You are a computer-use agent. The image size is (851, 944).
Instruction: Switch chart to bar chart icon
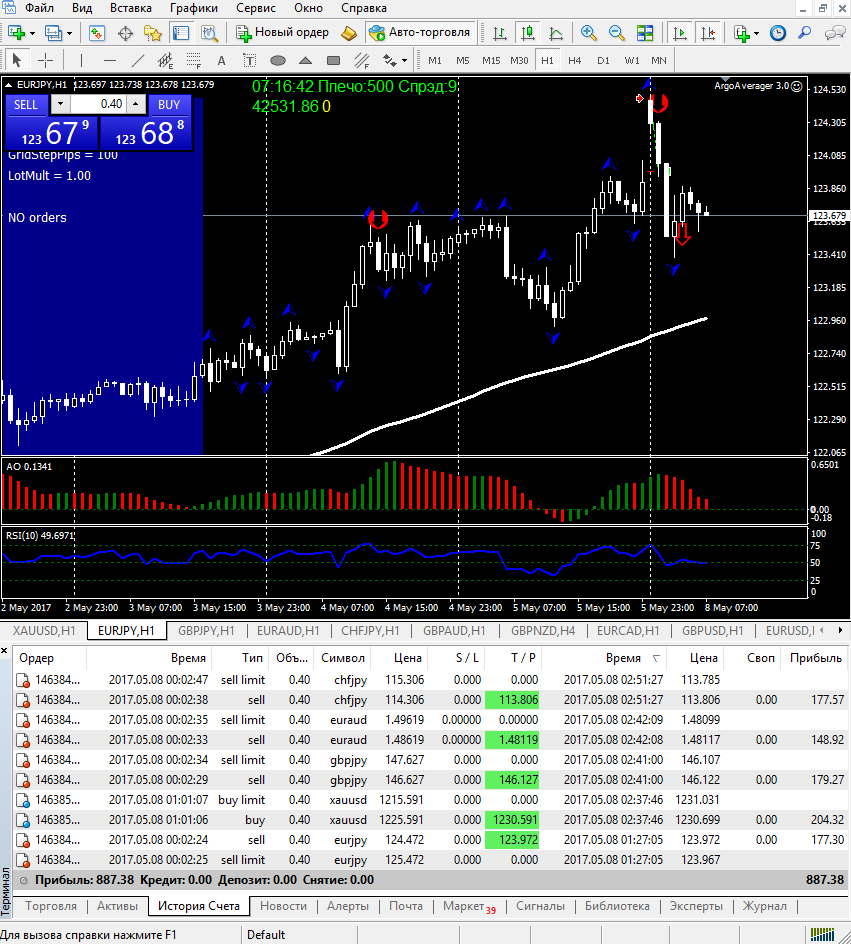tap(500, 33)
